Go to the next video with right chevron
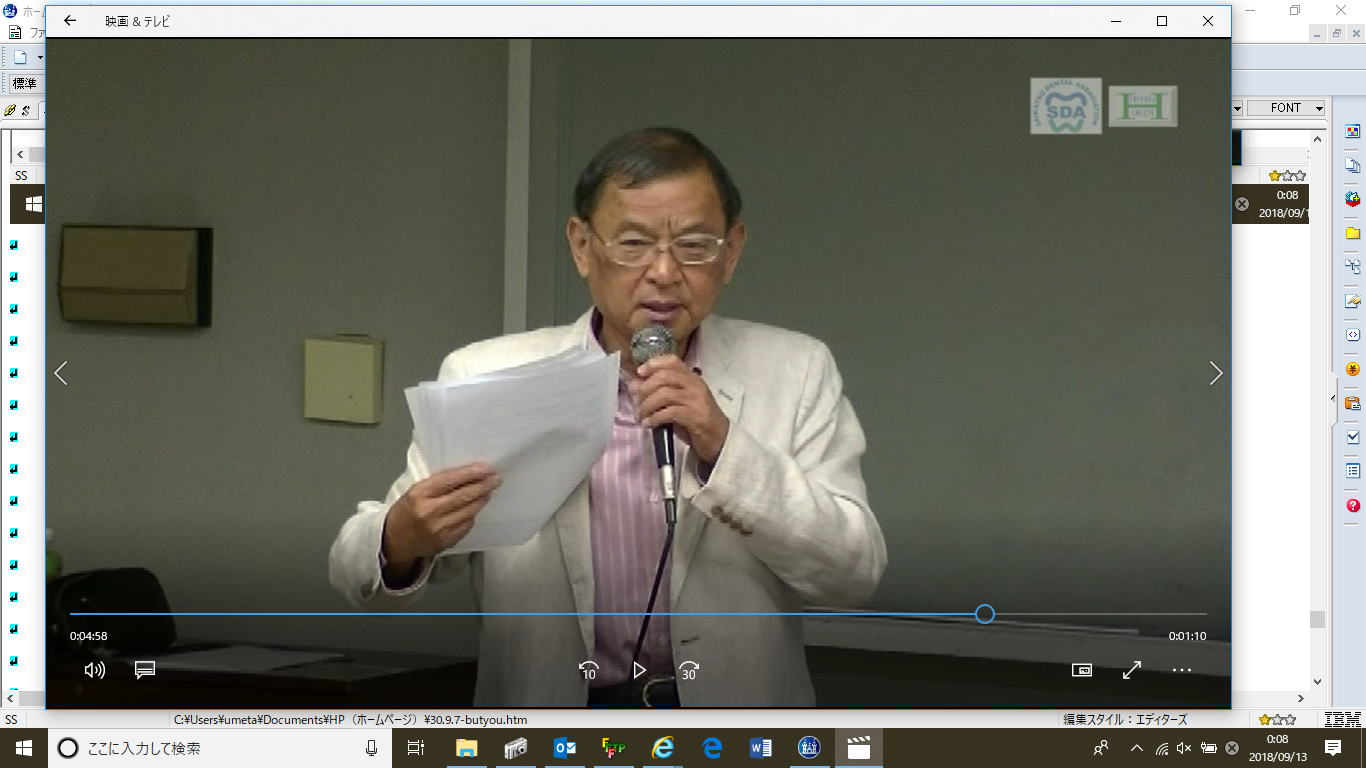Screen dimensions: 1366x768 coord(1215,373)
